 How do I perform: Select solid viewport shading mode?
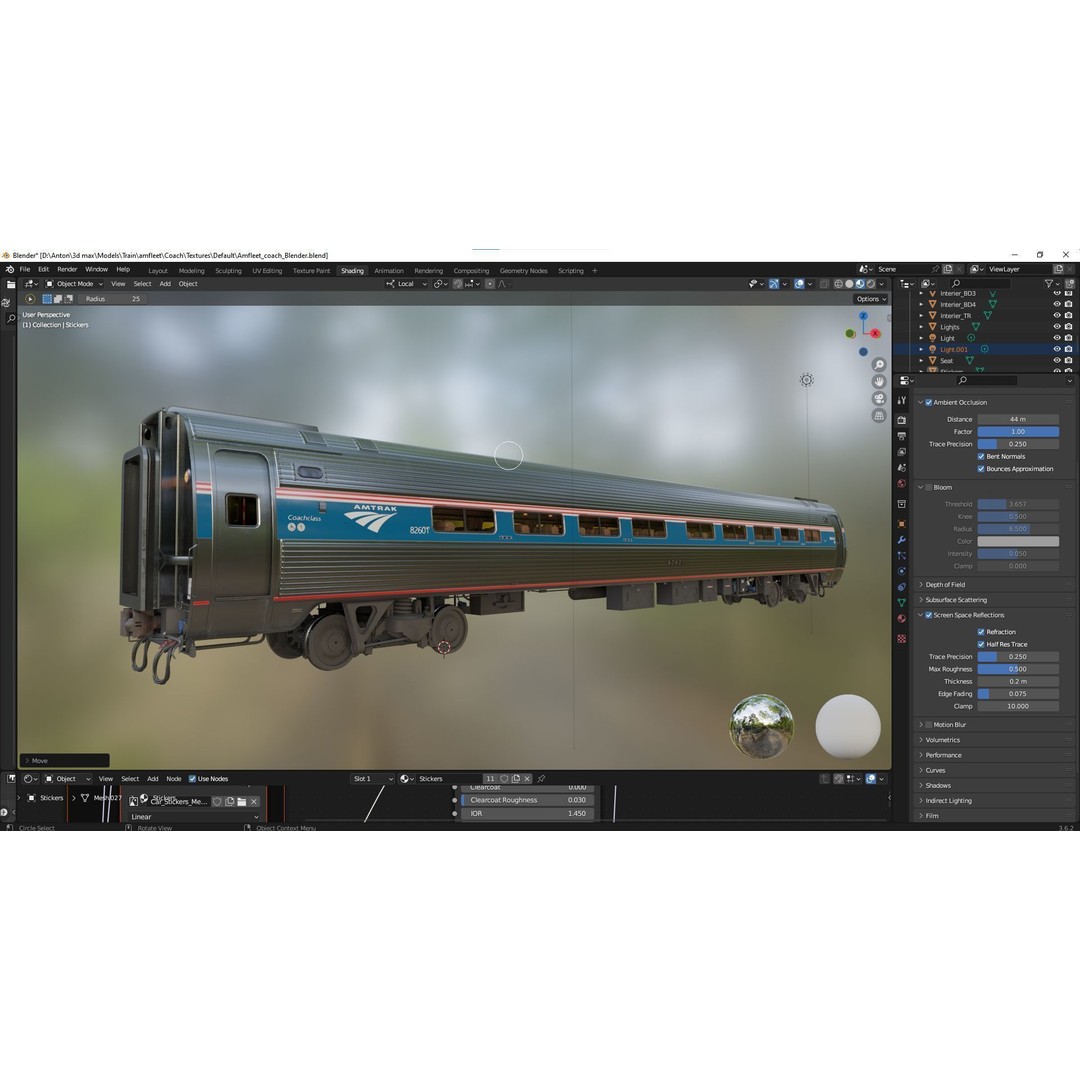click(849, 284)
